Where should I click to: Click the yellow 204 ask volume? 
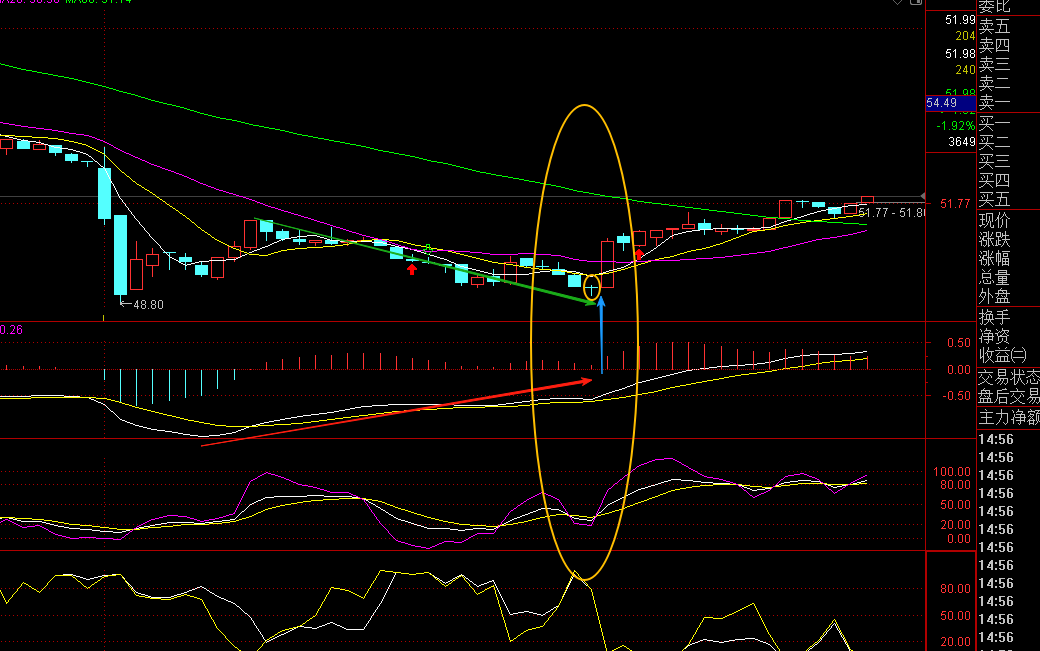click(965, 36)
